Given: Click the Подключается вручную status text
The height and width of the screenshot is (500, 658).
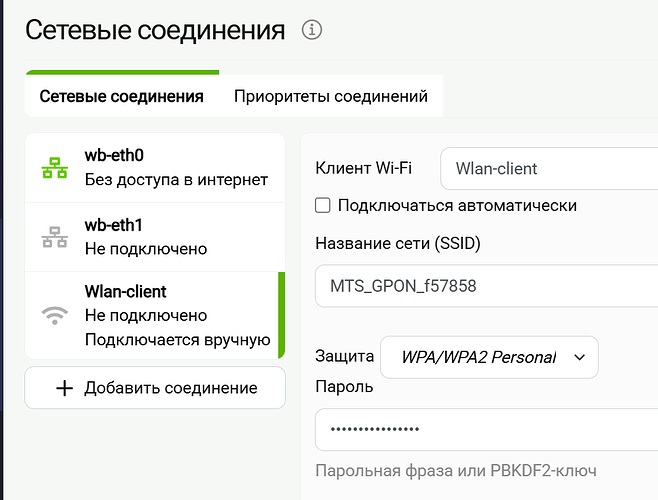Looking at the screenshot, I should coord(178,340).
